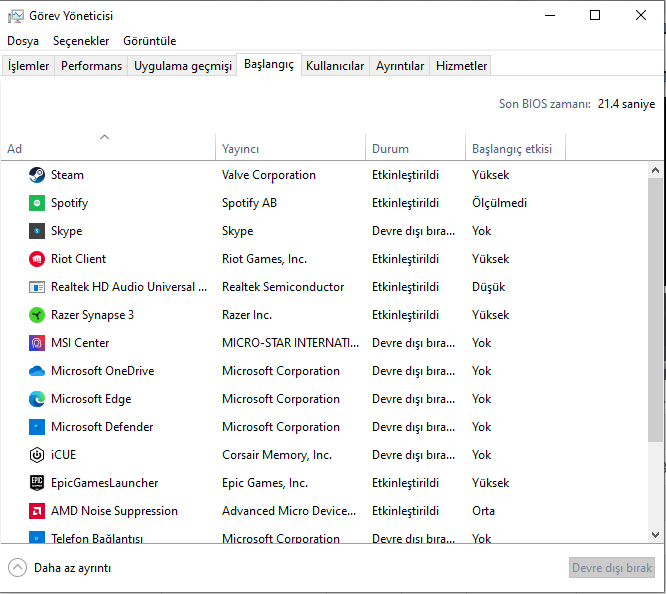The image size is (666, 594).
Task: Click Skype's Devre dışı bıra... status cell
Action: coord(413,231)
